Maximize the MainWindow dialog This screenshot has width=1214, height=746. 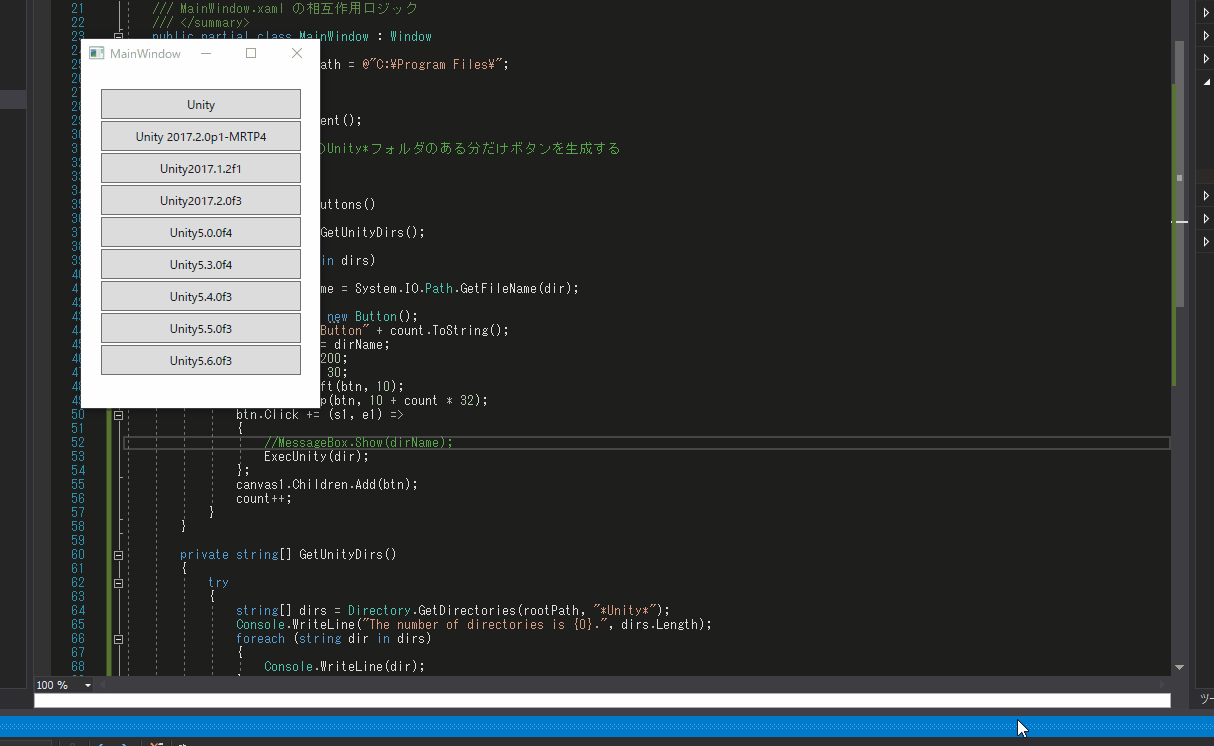(251, 53)
